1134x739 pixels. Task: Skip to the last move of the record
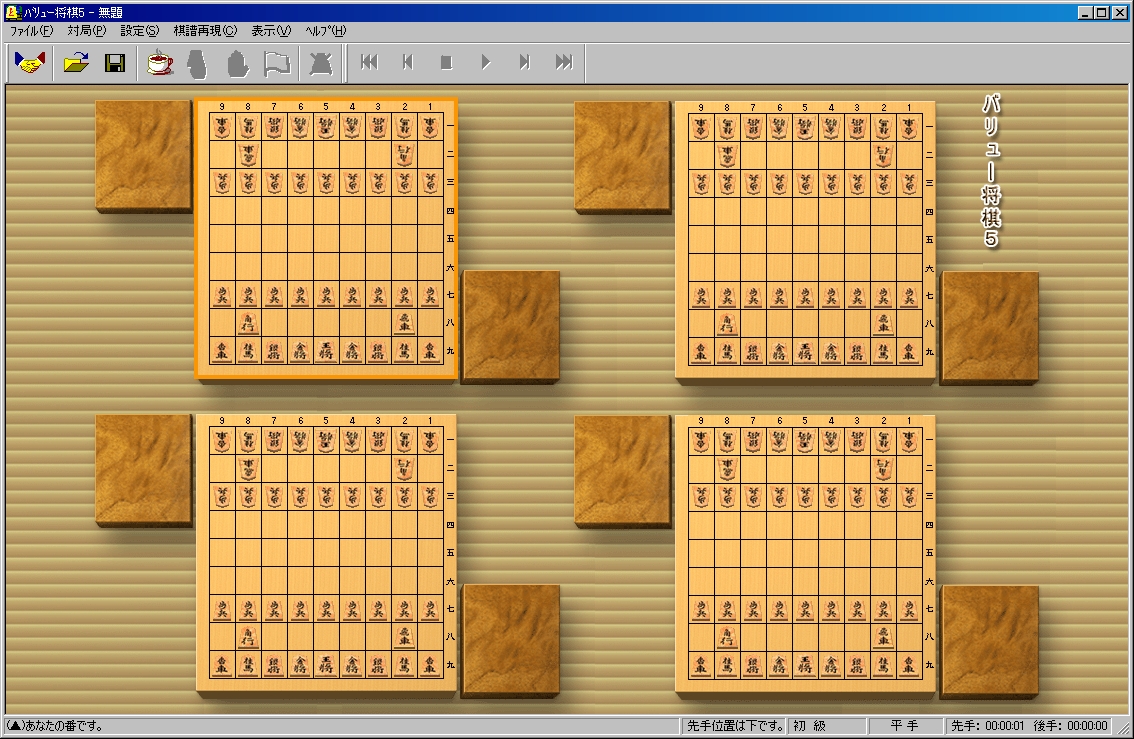point(564,63)
